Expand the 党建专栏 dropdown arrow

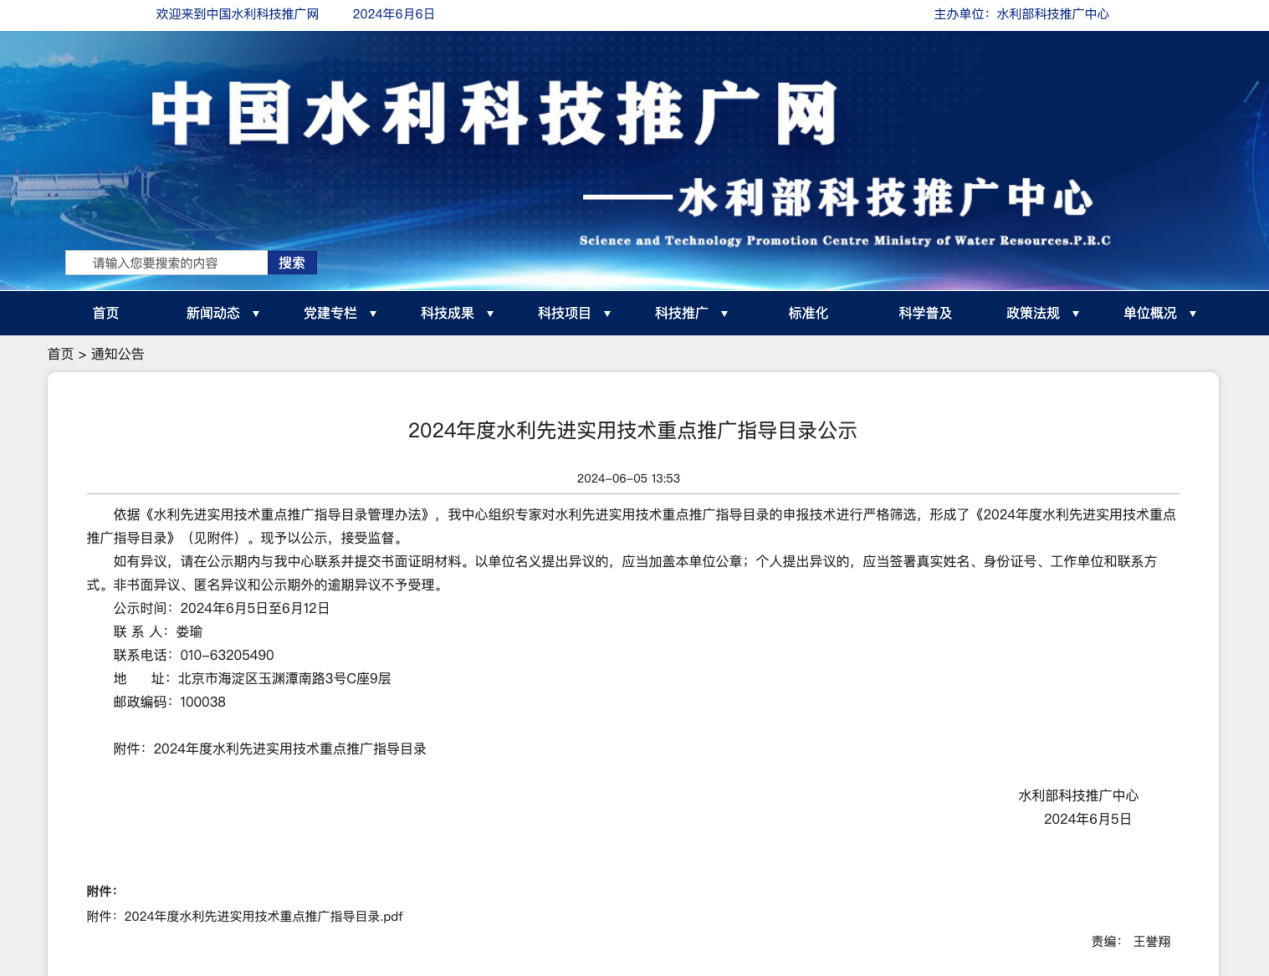[x=373, y=314]
